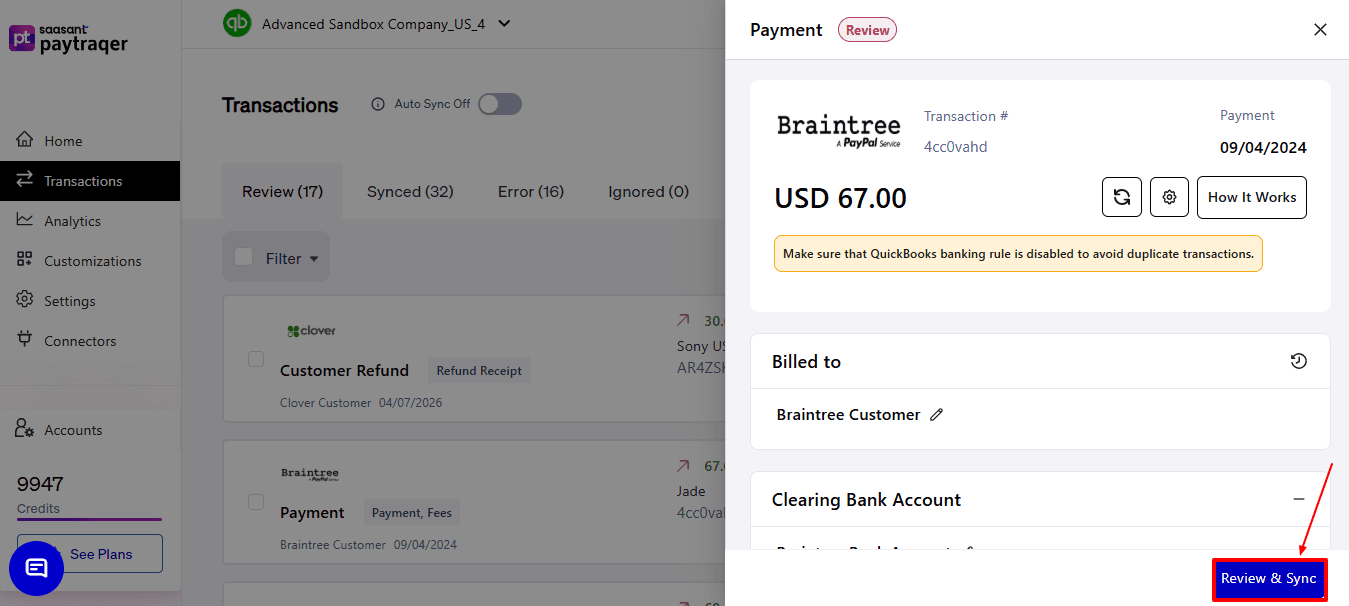Collapse the Clearing Bank Account section

click(1298, 498)
